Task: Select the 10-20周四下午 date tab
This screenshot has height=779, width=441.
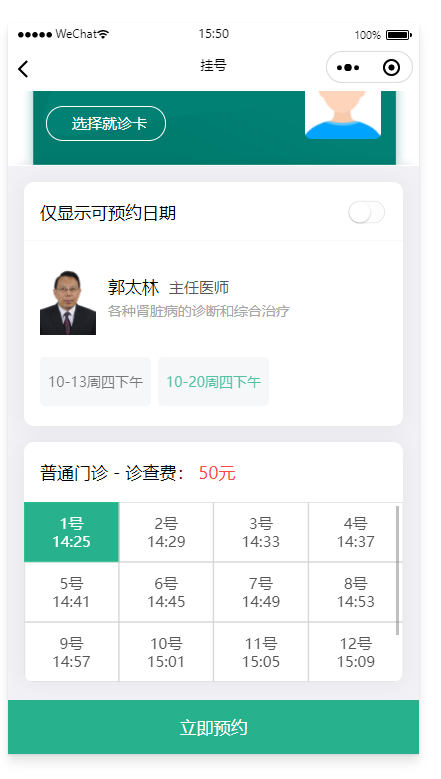Action: click(214, 382)
